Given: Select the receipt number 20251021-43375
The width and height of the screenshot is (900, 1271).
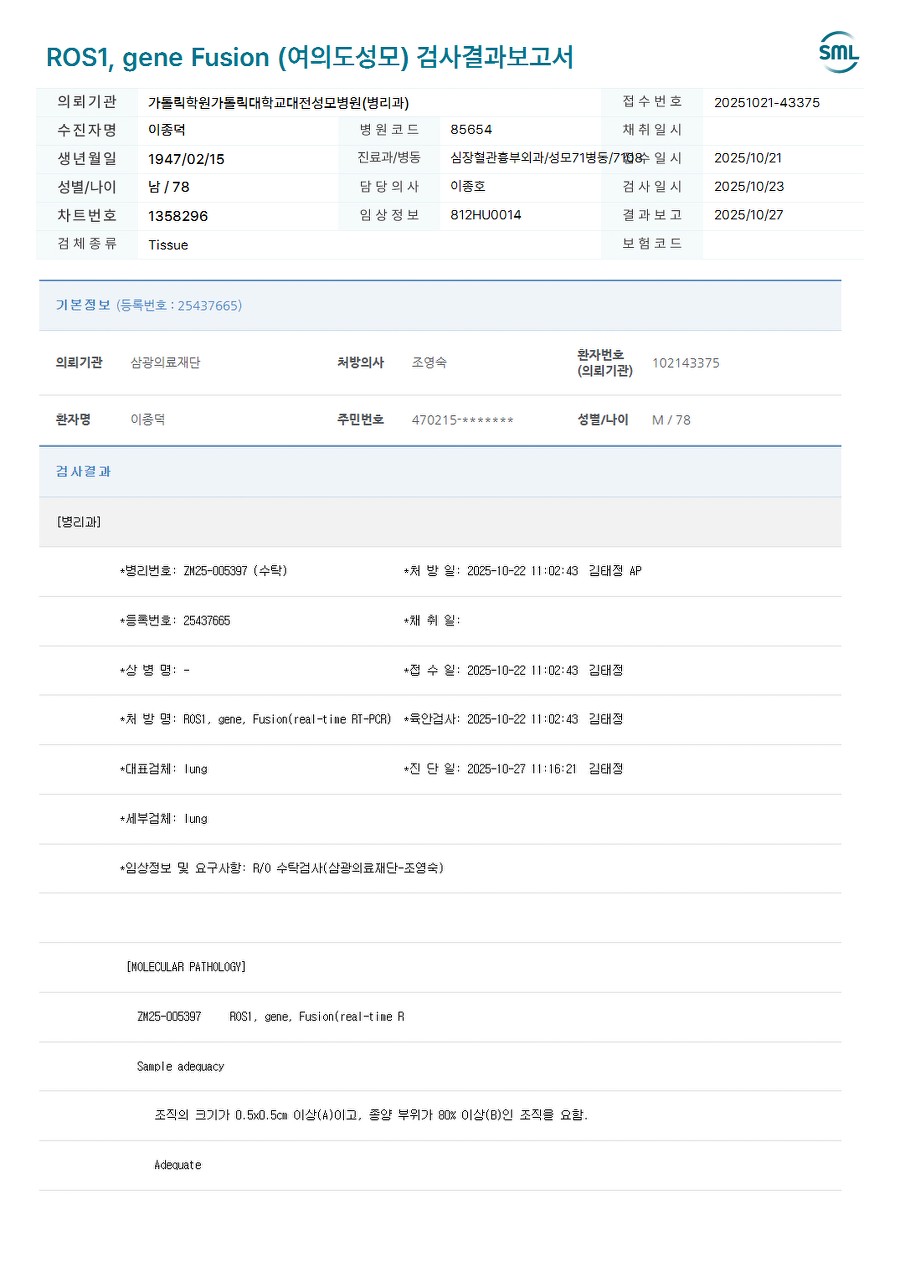Looking at the screenshot, I should tap(767, 102).
